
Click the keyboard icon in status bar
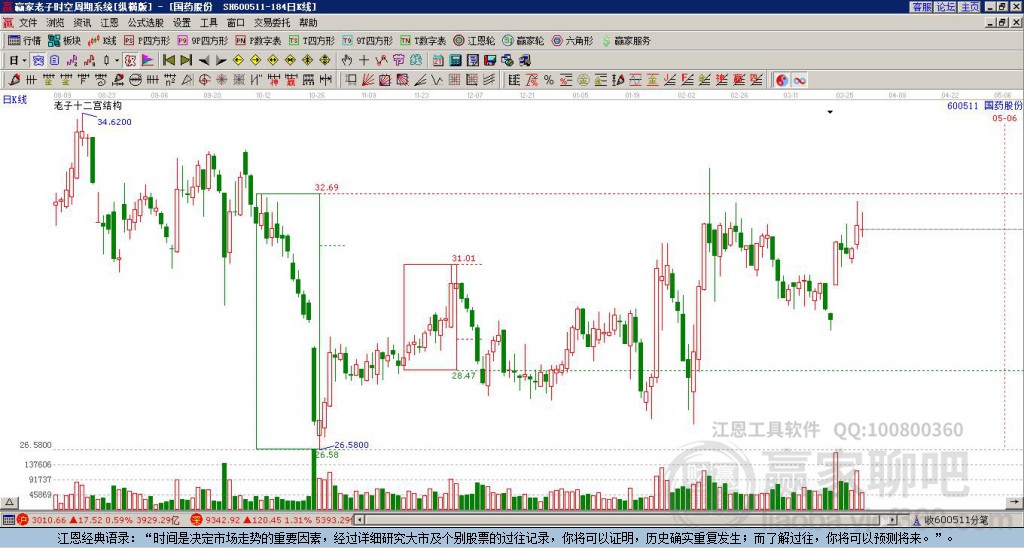[8, 520]
